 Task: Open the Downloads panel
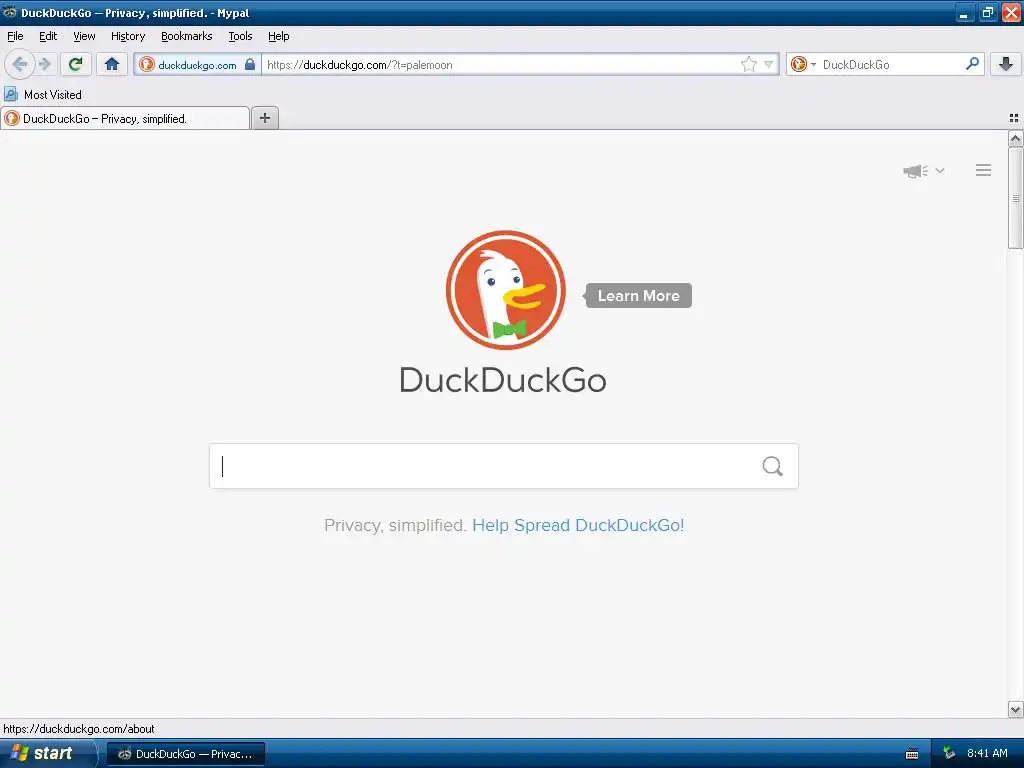click(1006, 64)
